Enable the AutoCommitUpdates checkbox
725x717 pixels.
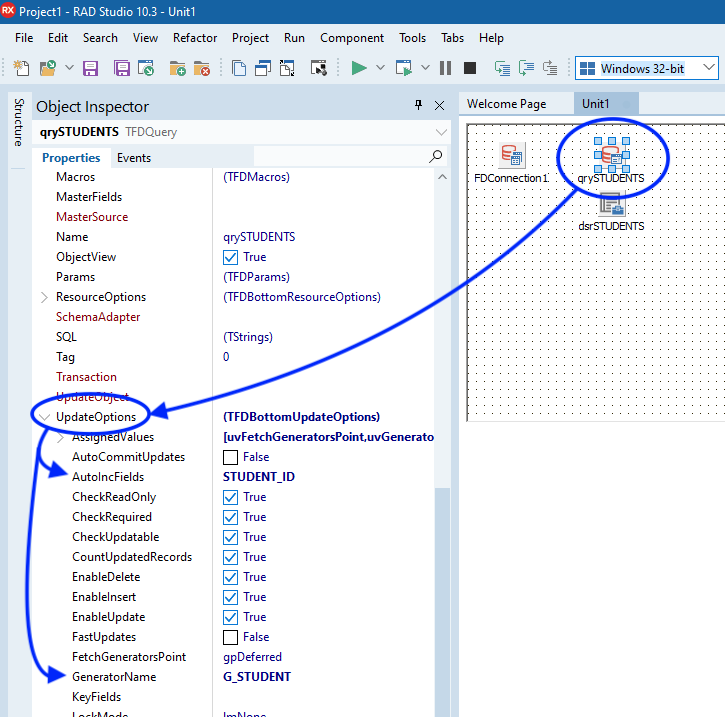[x=231, y=457]
